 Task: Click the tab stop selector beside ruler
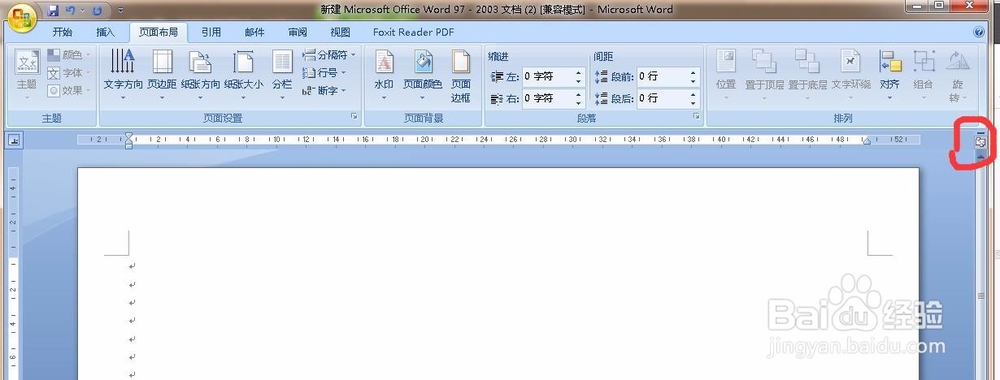point(13,140)
